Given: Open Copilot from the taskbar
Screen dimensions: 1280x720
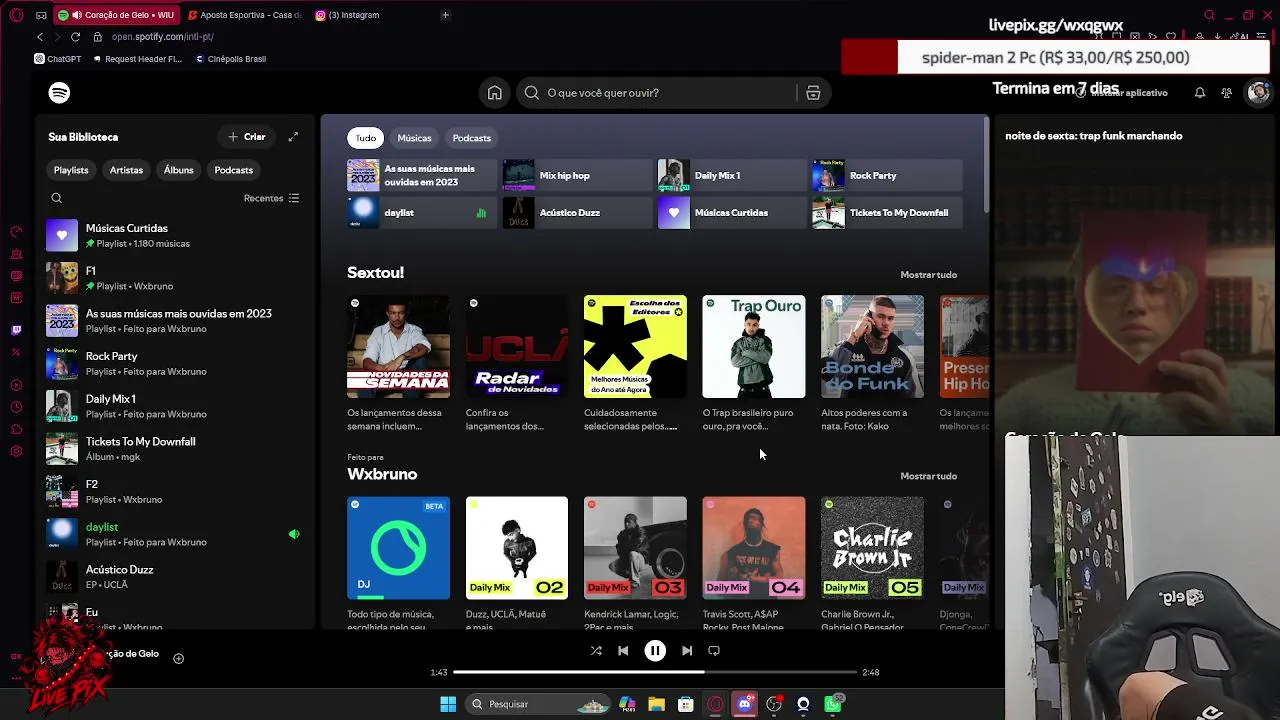Looking at the screenshot, I should (x=627, y=704).
